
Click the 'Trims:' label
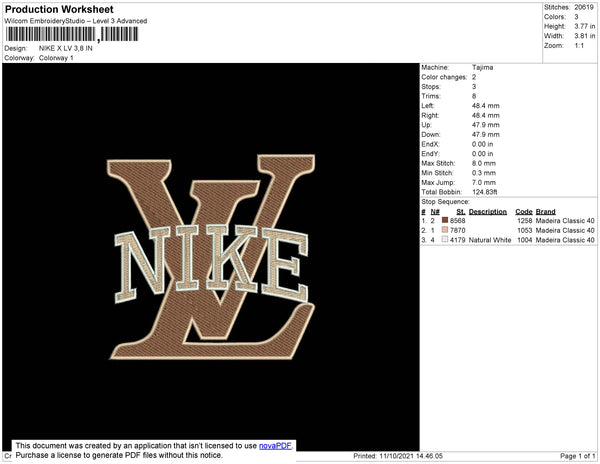click(431, 96)
